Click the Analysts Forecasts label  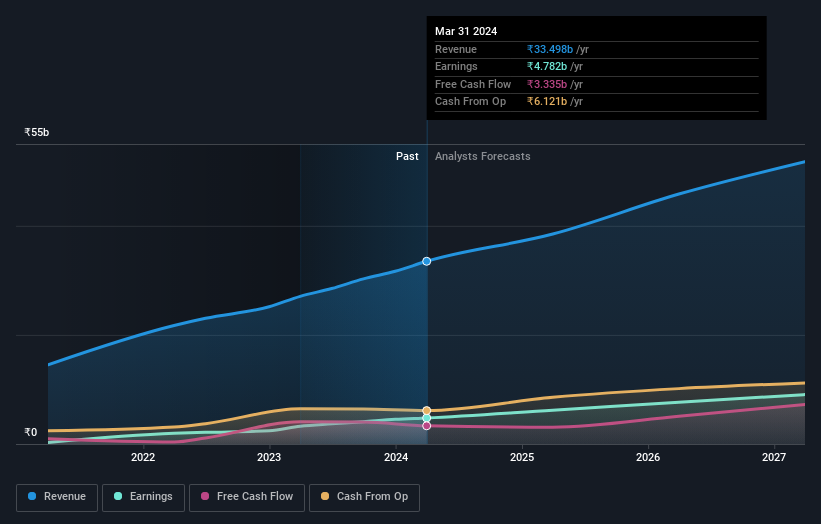482,156
